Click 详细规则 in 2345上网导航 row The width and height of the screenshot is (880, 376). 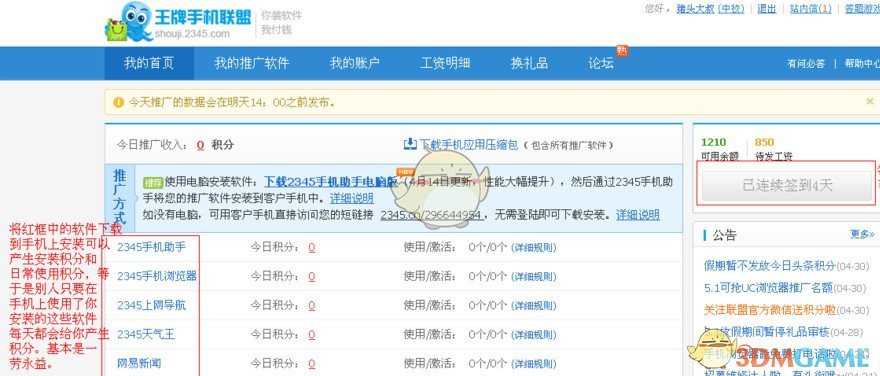534,306
